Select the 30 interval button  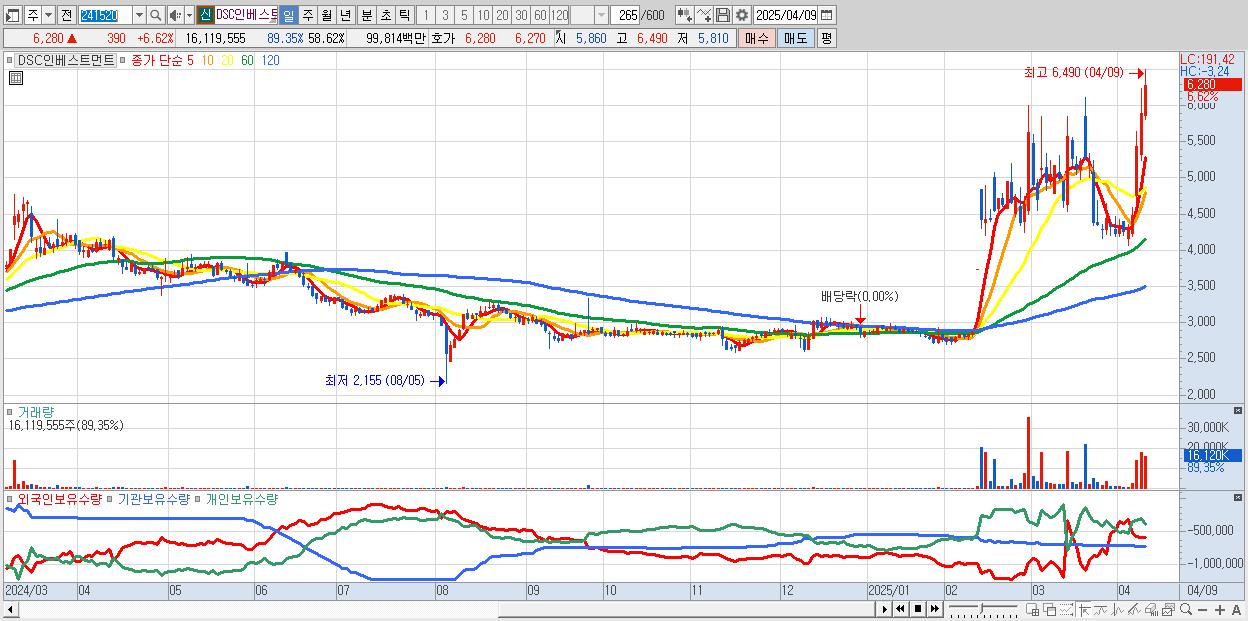click(521, 15)
